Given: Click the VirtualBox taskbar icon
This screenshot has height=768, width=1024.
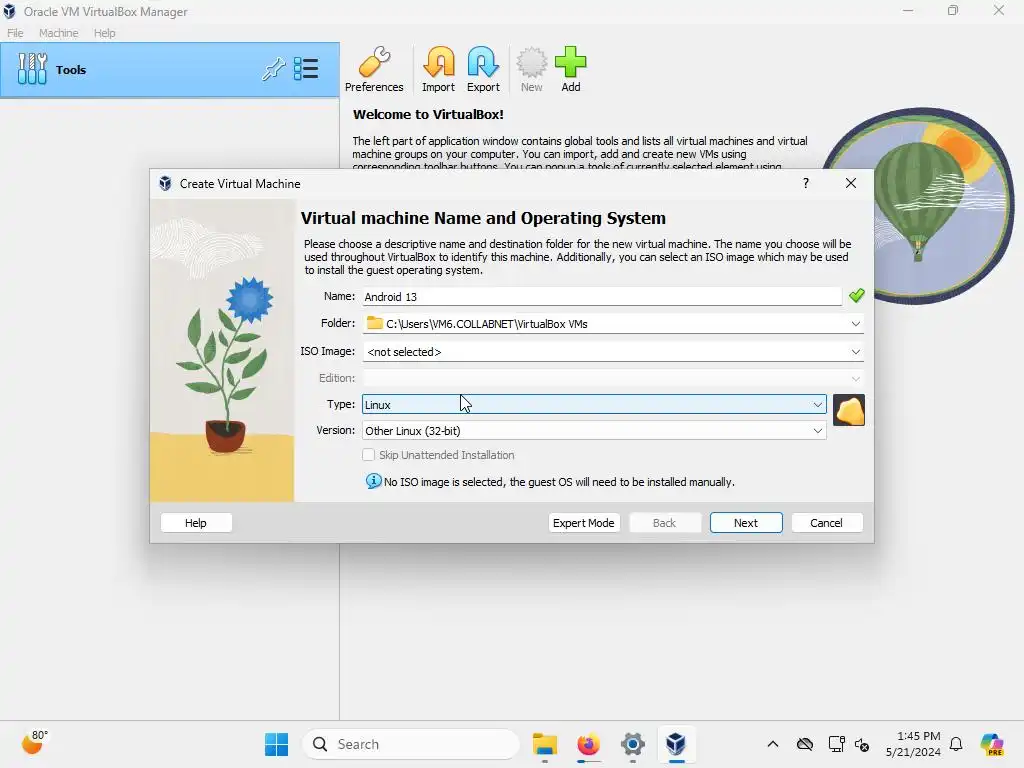Looking at the screenshot, I should click(x=676, y=744).
